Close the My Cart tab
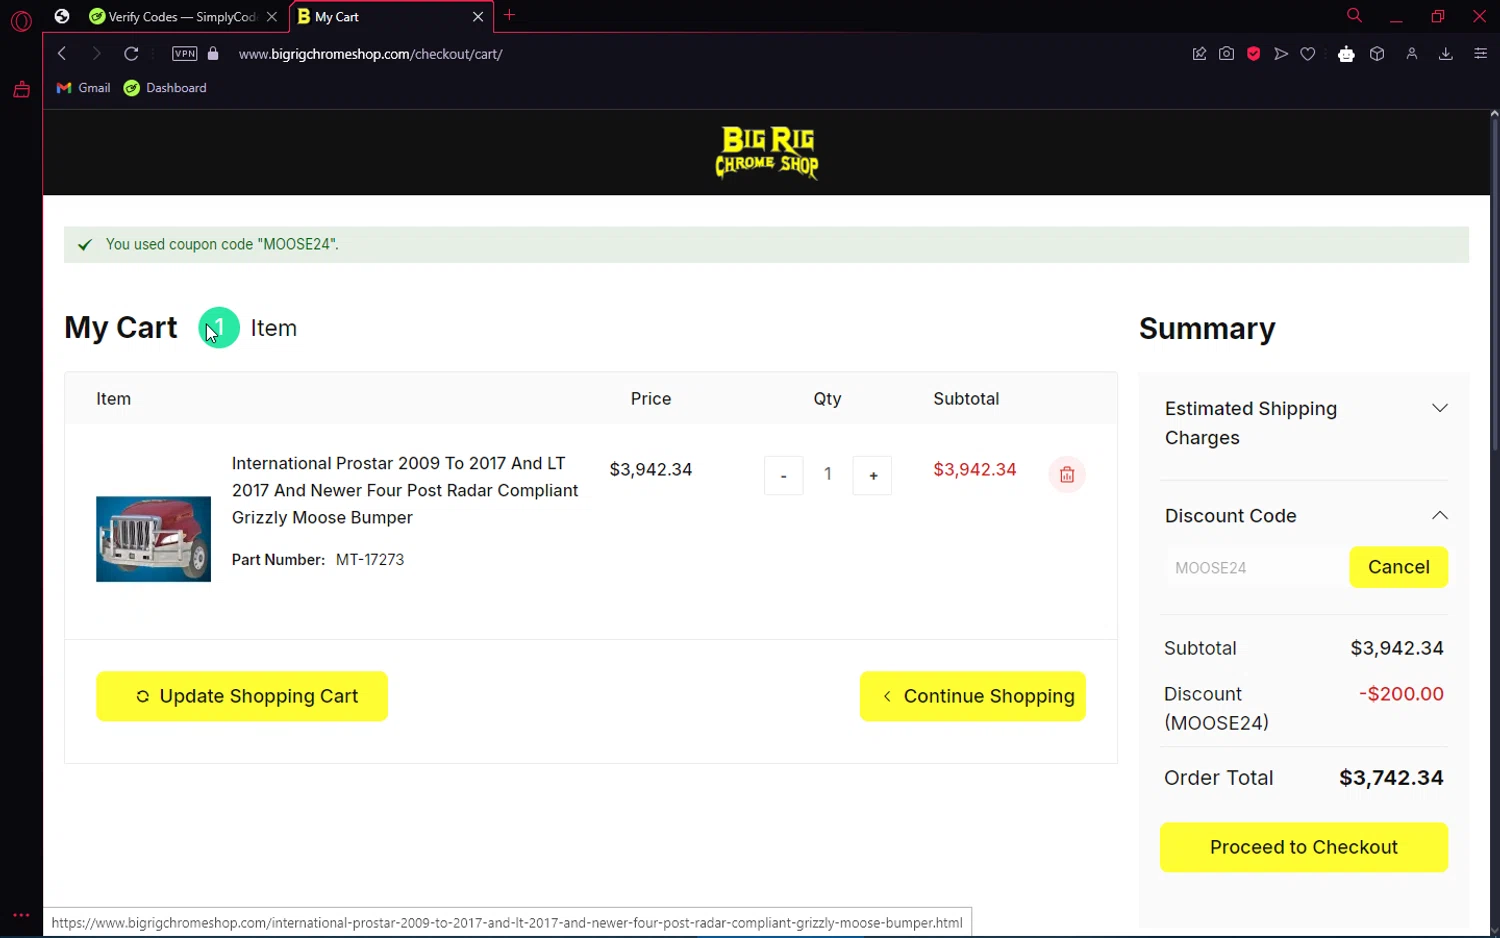 coord(478,17)
